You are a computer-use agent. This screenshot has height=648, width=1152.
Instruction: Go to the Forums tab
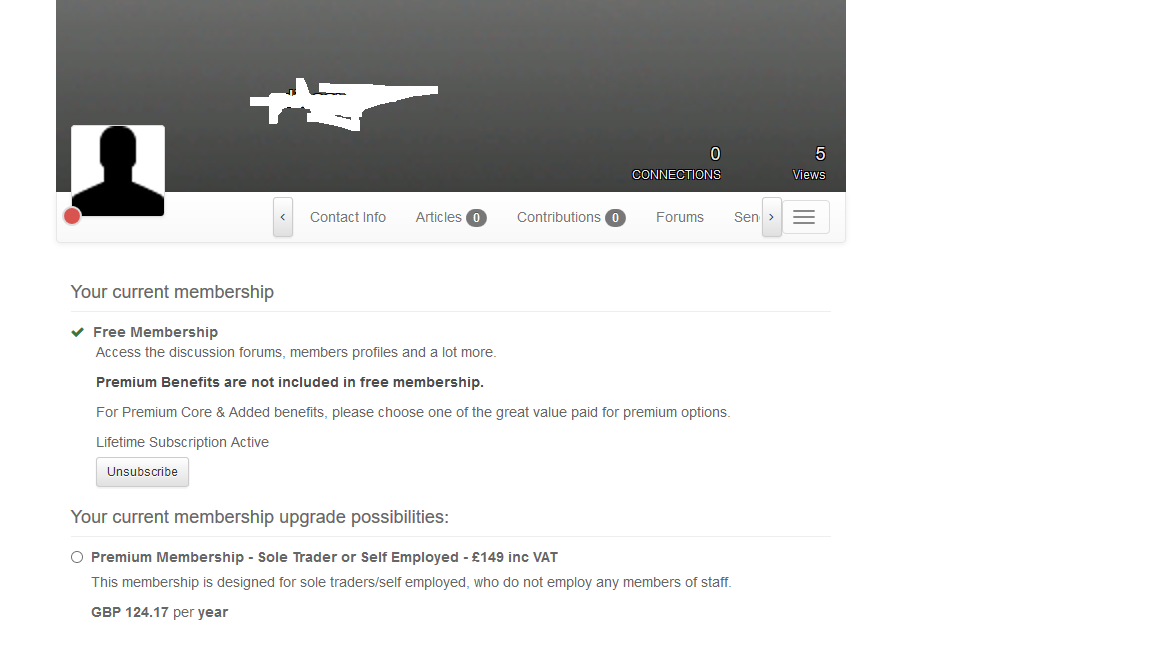click(x=680, y=217)
